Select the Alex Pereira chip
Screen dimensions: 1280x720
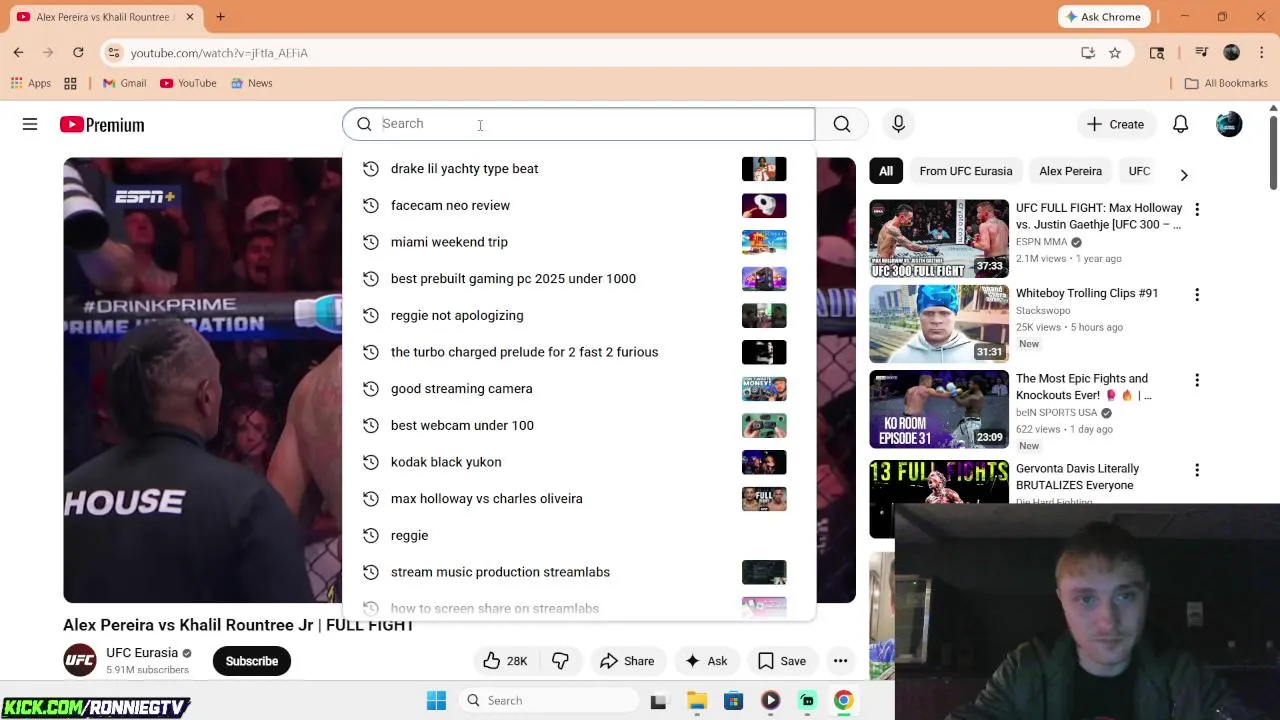(1070, 171)
